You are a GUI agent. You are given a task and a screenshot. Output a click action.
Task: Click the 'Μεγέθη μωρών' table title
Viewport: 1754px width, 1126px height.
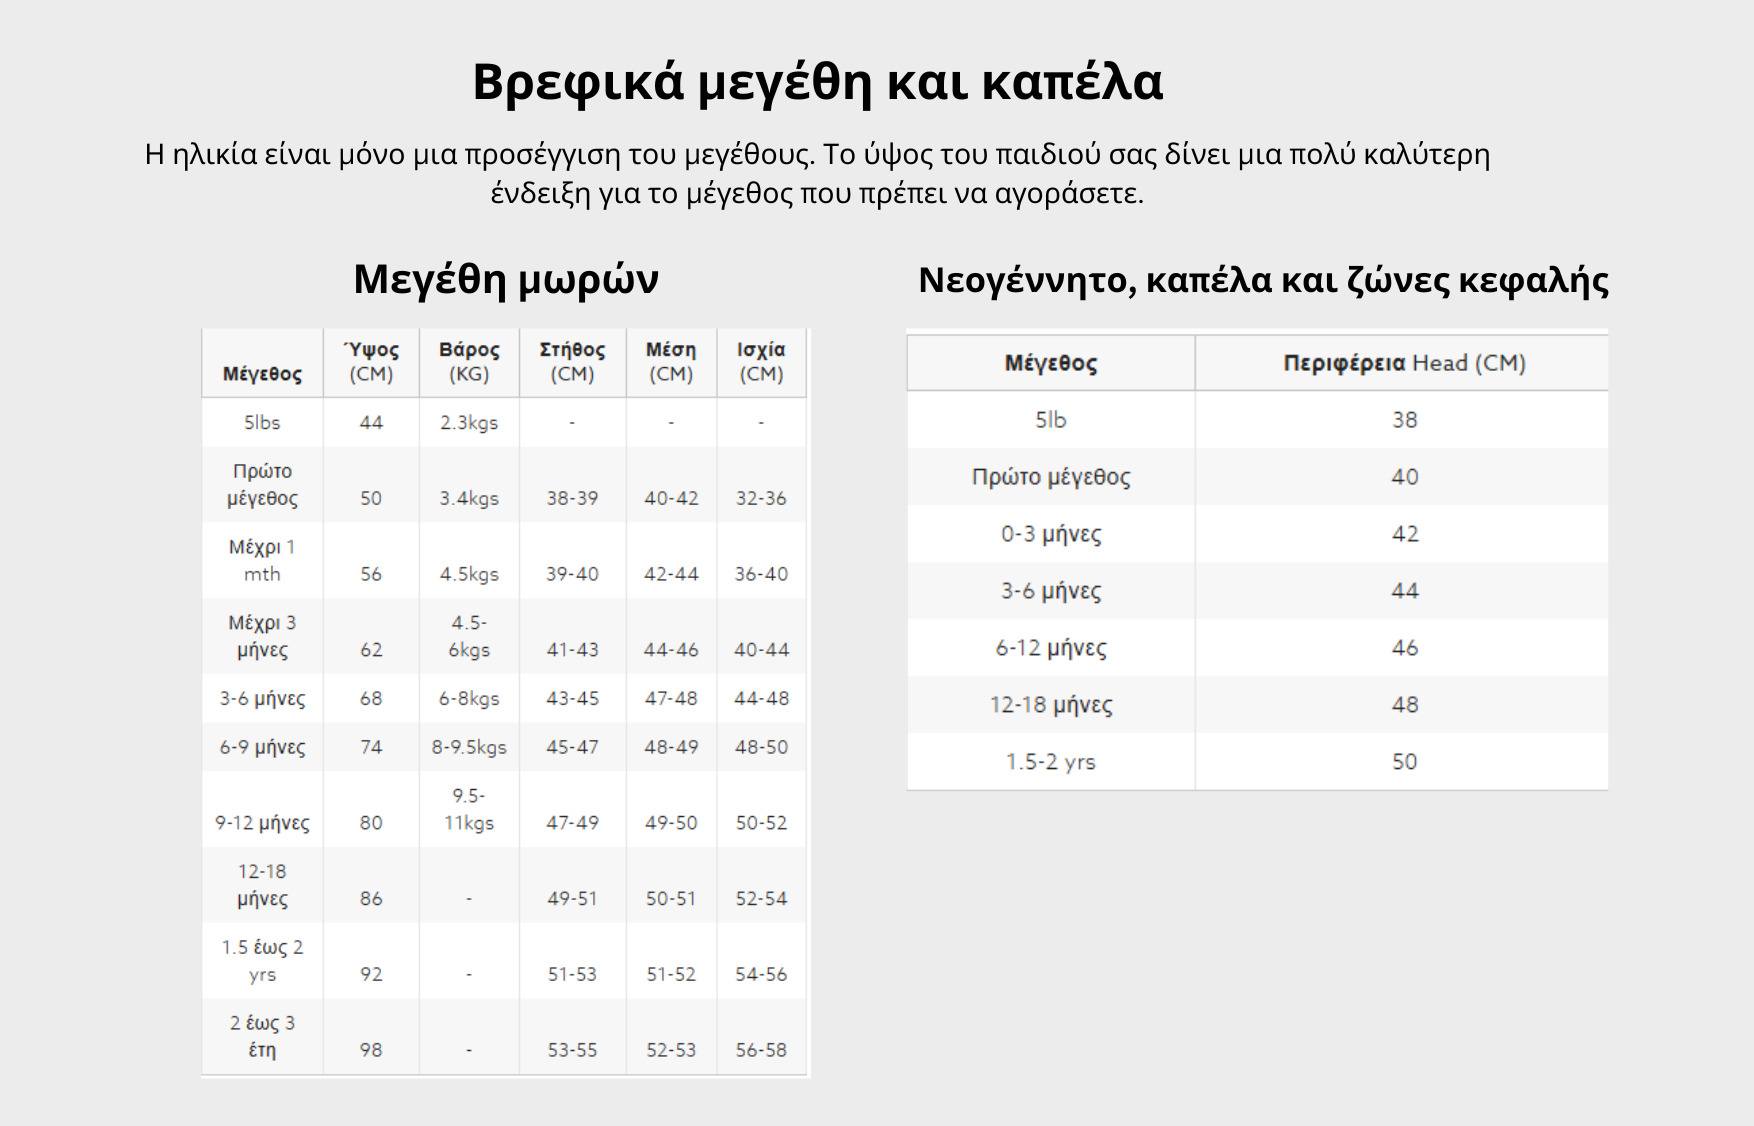coord(506,279)
